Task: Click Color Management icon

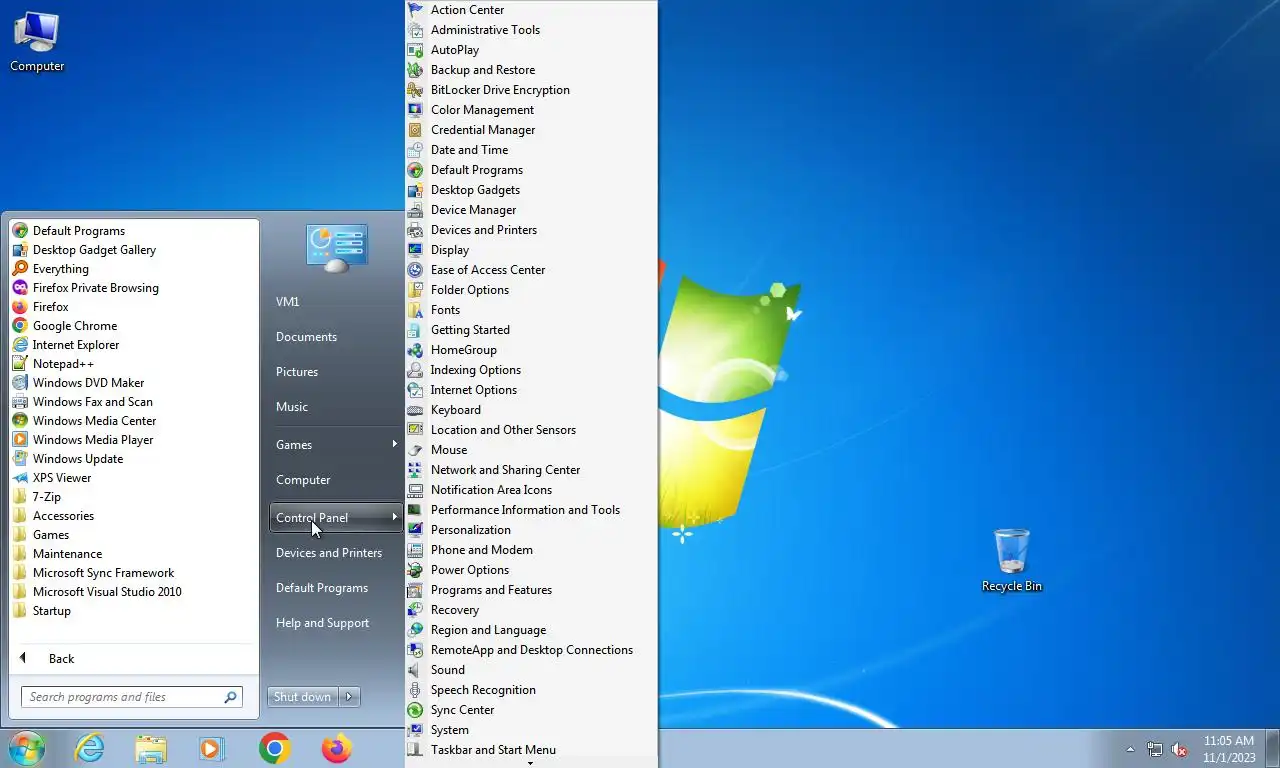Action: tap(415, 110)
